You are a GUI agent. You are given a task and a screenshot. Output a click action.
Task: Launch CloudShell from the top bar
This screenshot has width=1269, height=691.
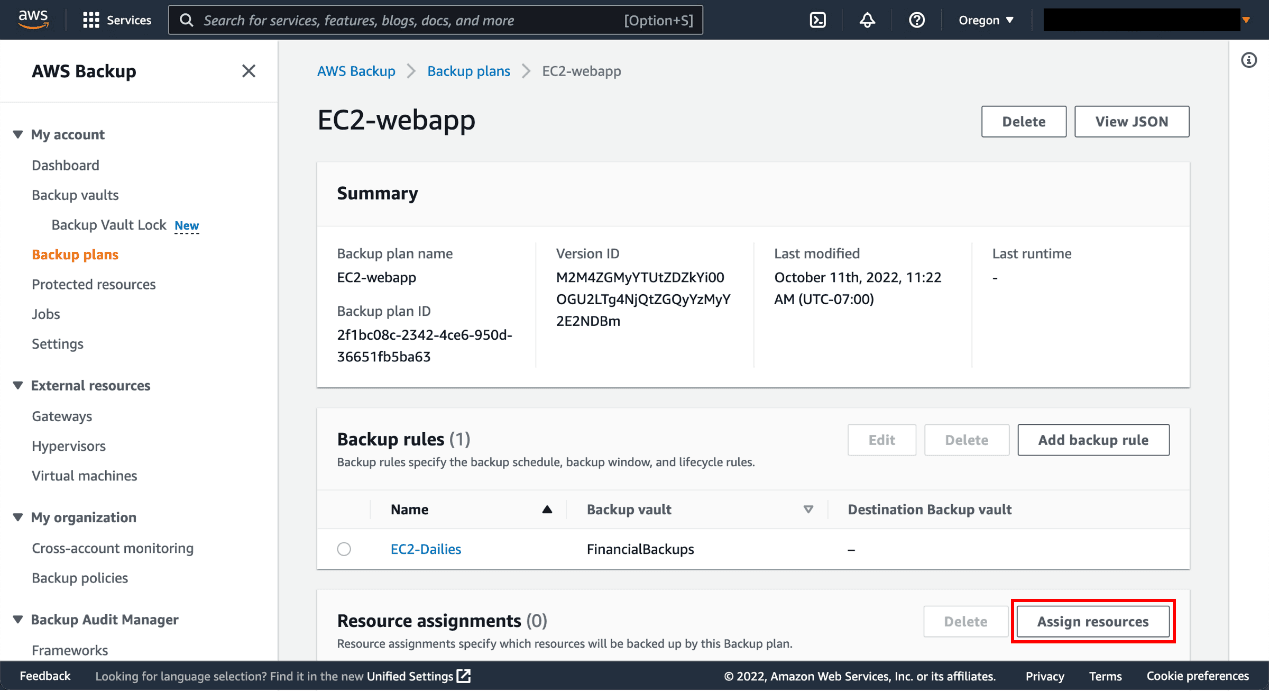818,19
